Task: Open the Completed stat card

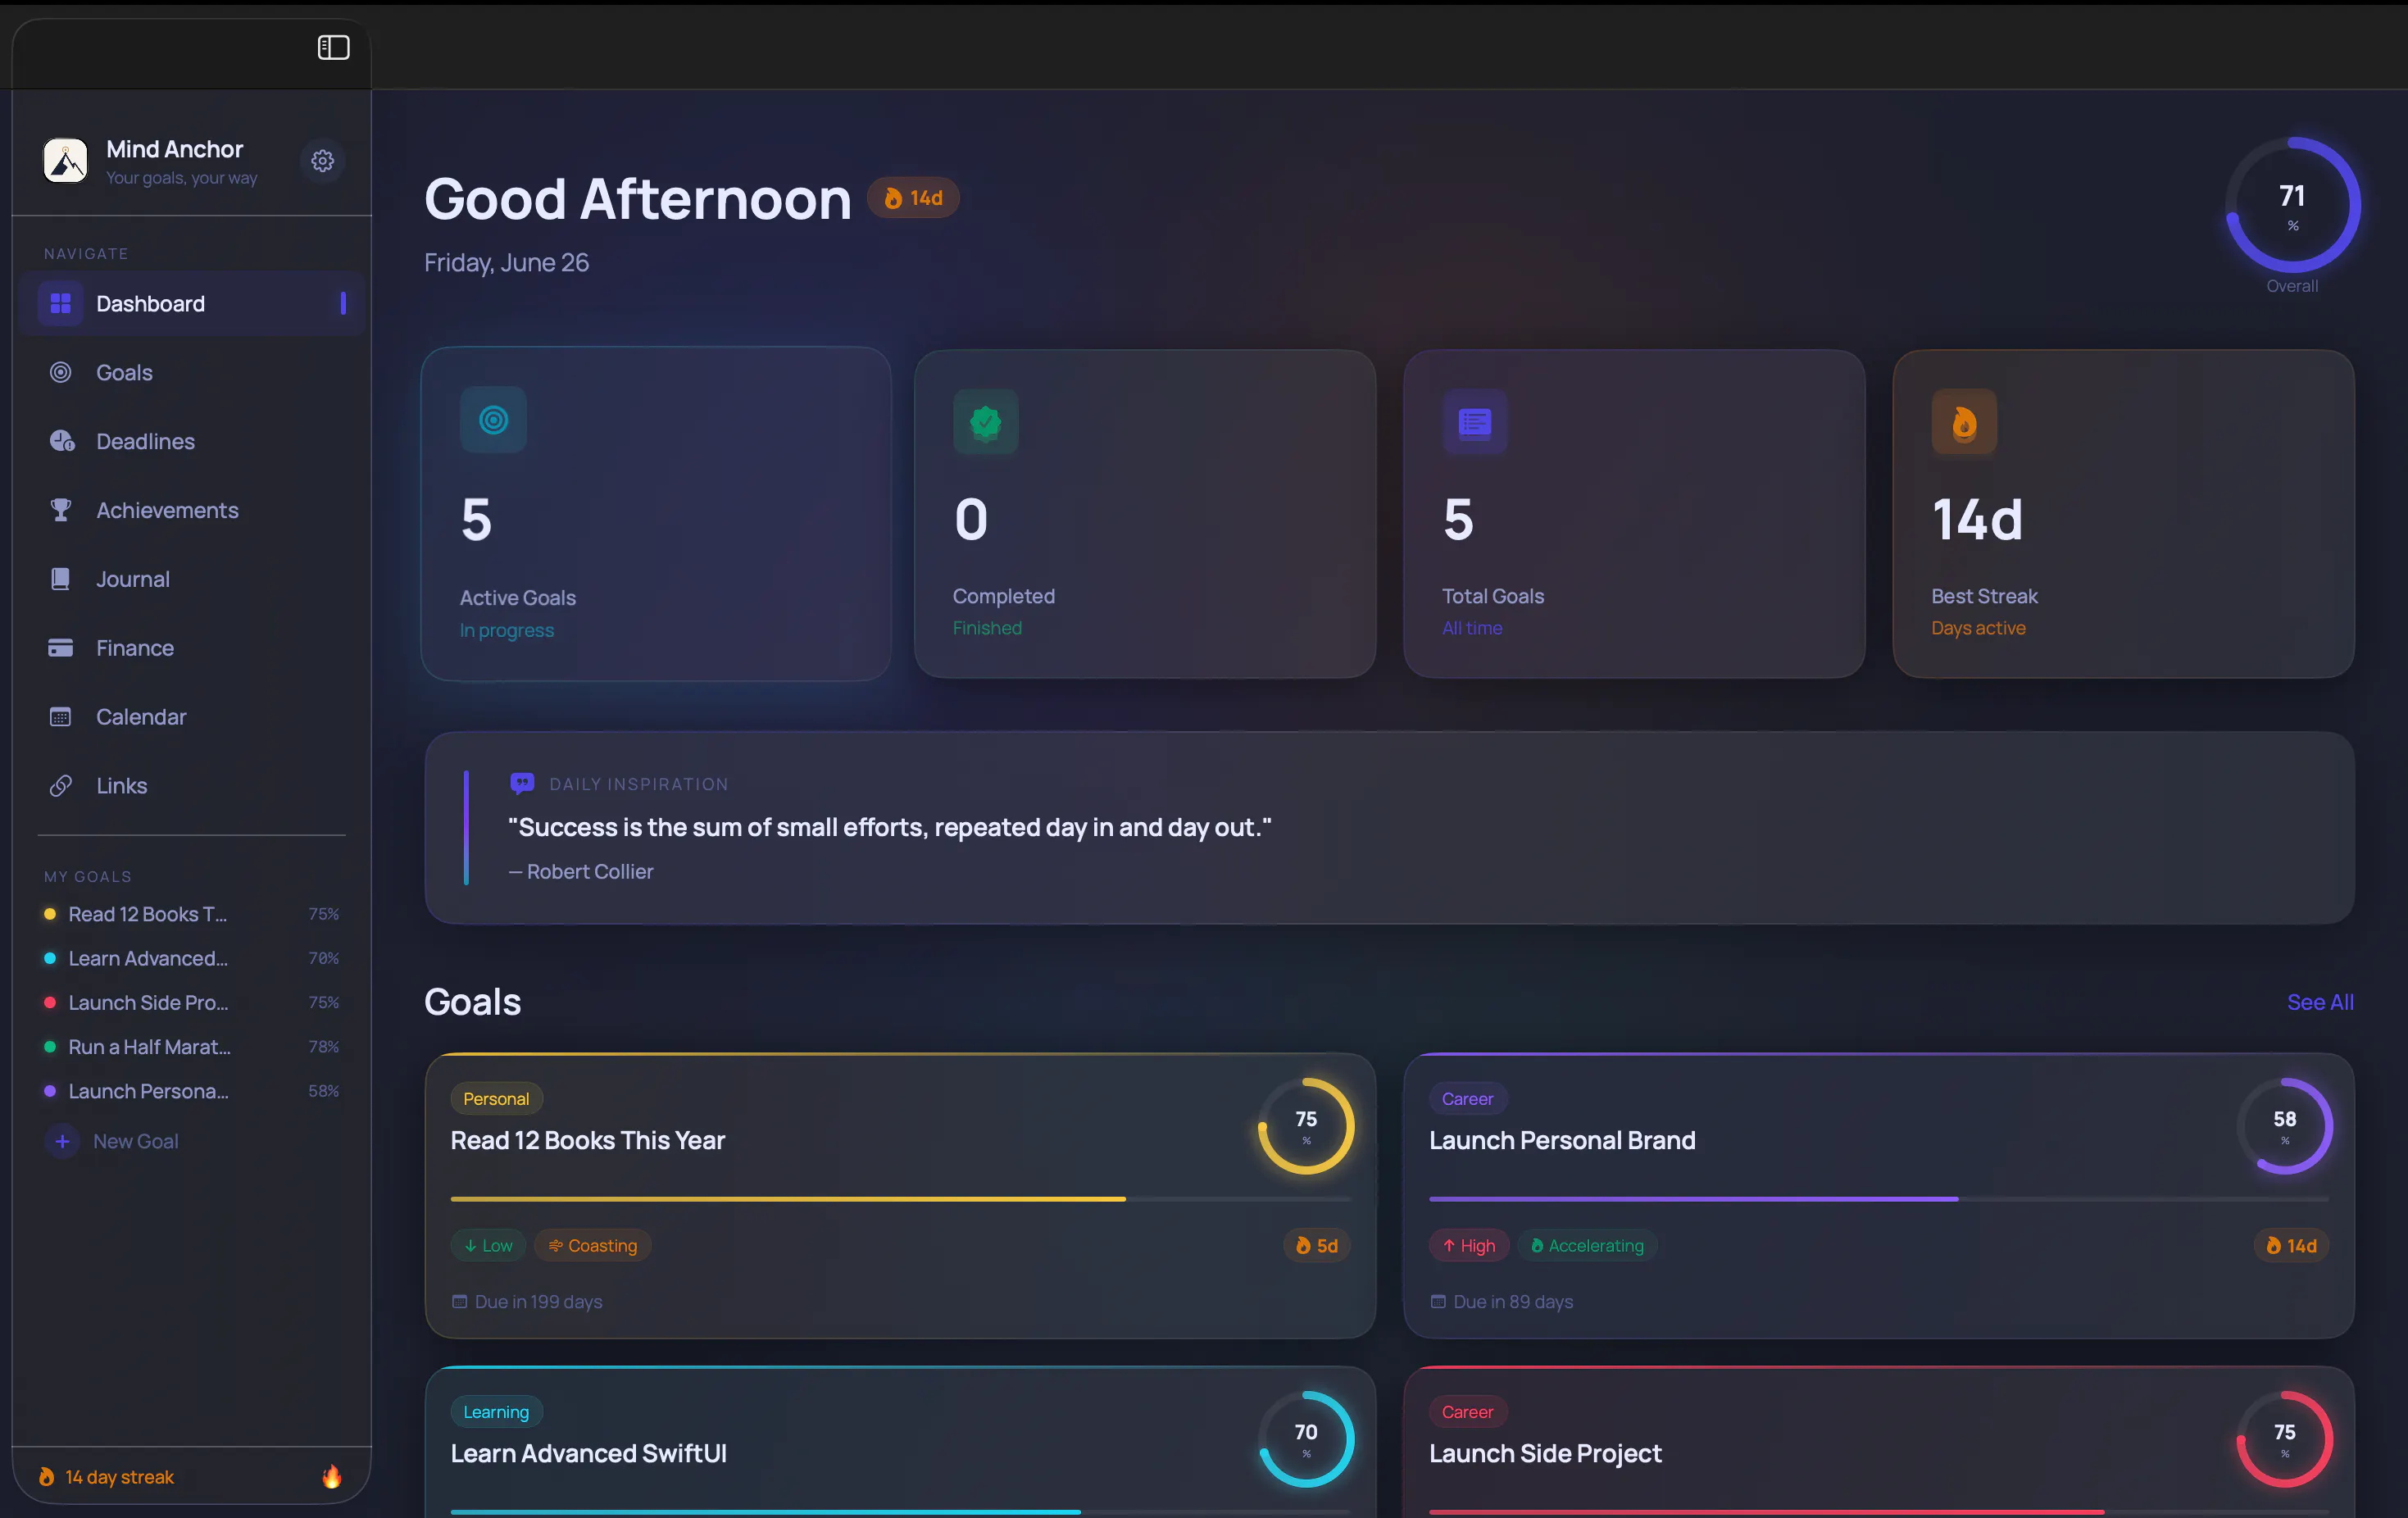Action: click(x=1145, y=514)
